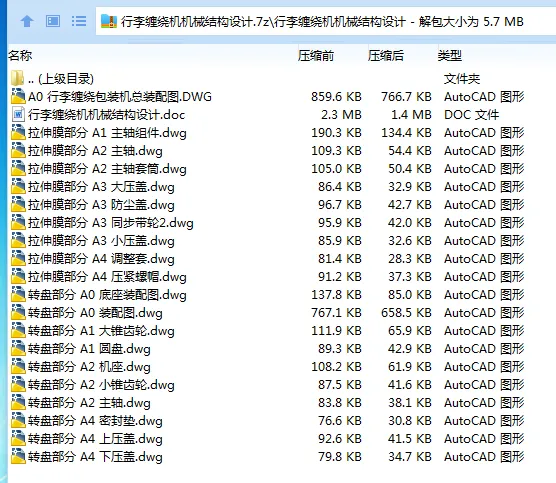This screenshot has height=483, width=556.
Task: Click icon of 转盘部分 A2 机座.dwg
Action: 18,367
